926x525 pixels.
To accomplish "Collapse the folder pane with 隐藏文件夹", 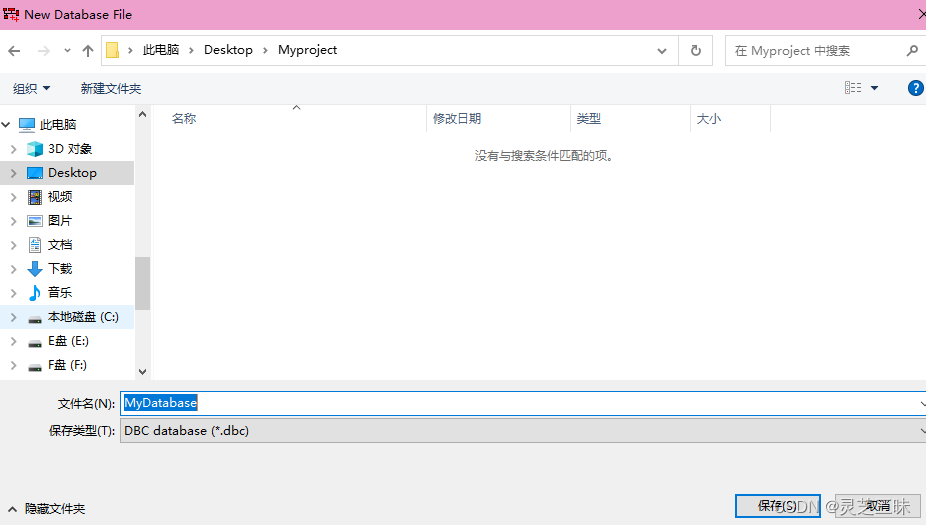I will click(47, 508).
